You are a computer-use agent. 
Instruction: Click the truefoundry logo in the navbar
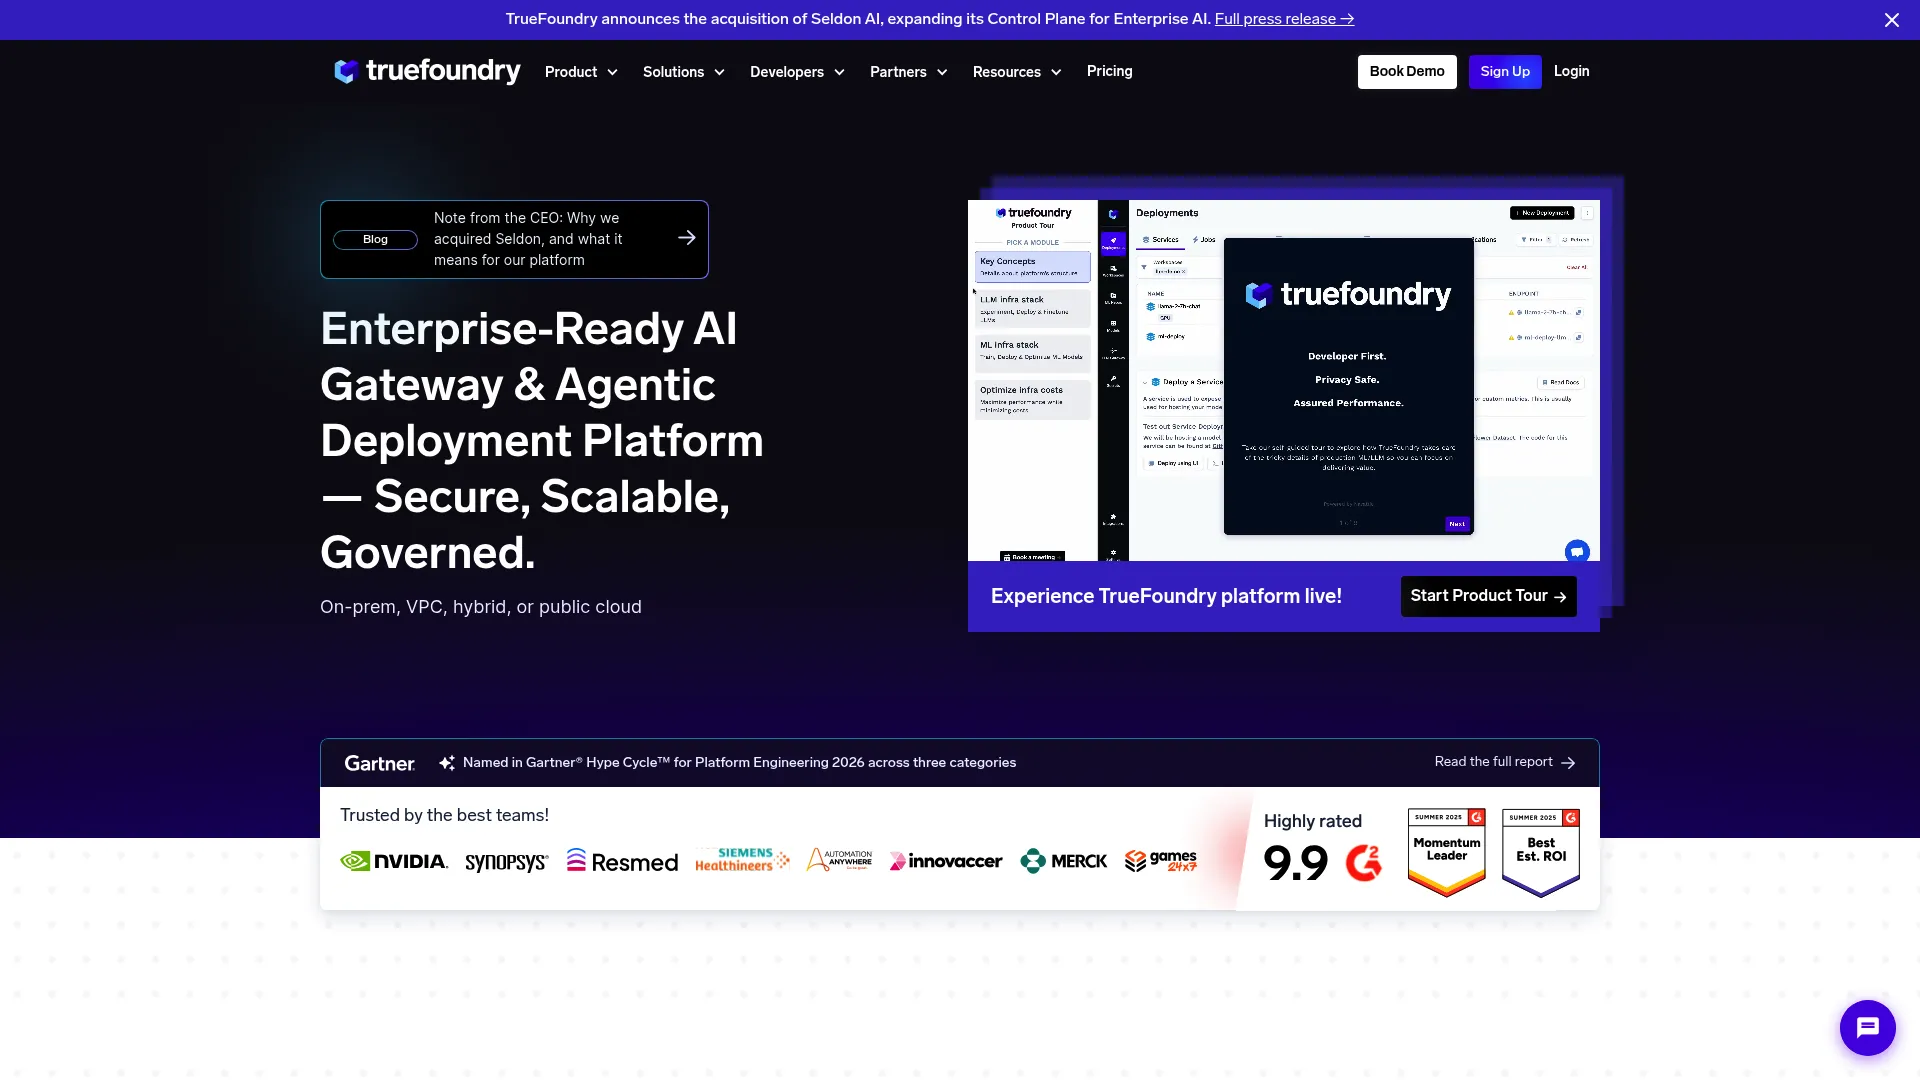(x=427, y=71)
